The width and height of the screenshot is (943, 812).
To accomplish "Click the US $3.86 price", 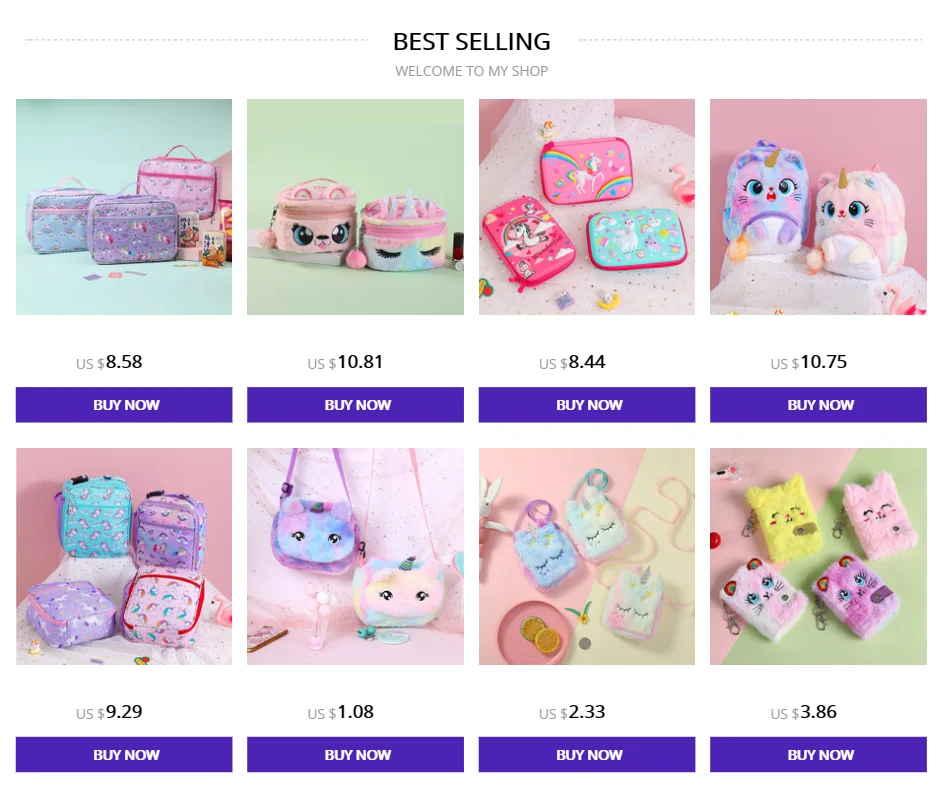I will [x=803, y=712].
